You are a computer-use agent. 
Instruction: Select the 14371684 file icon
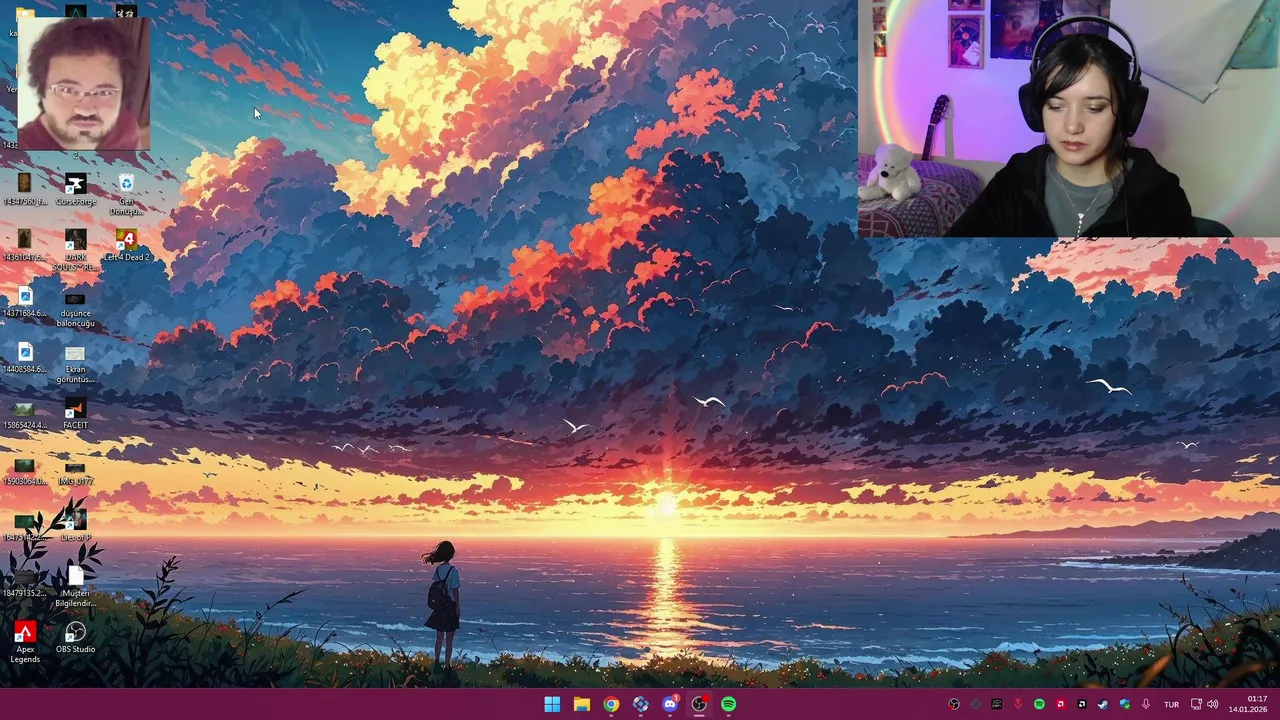coord(25,302)
